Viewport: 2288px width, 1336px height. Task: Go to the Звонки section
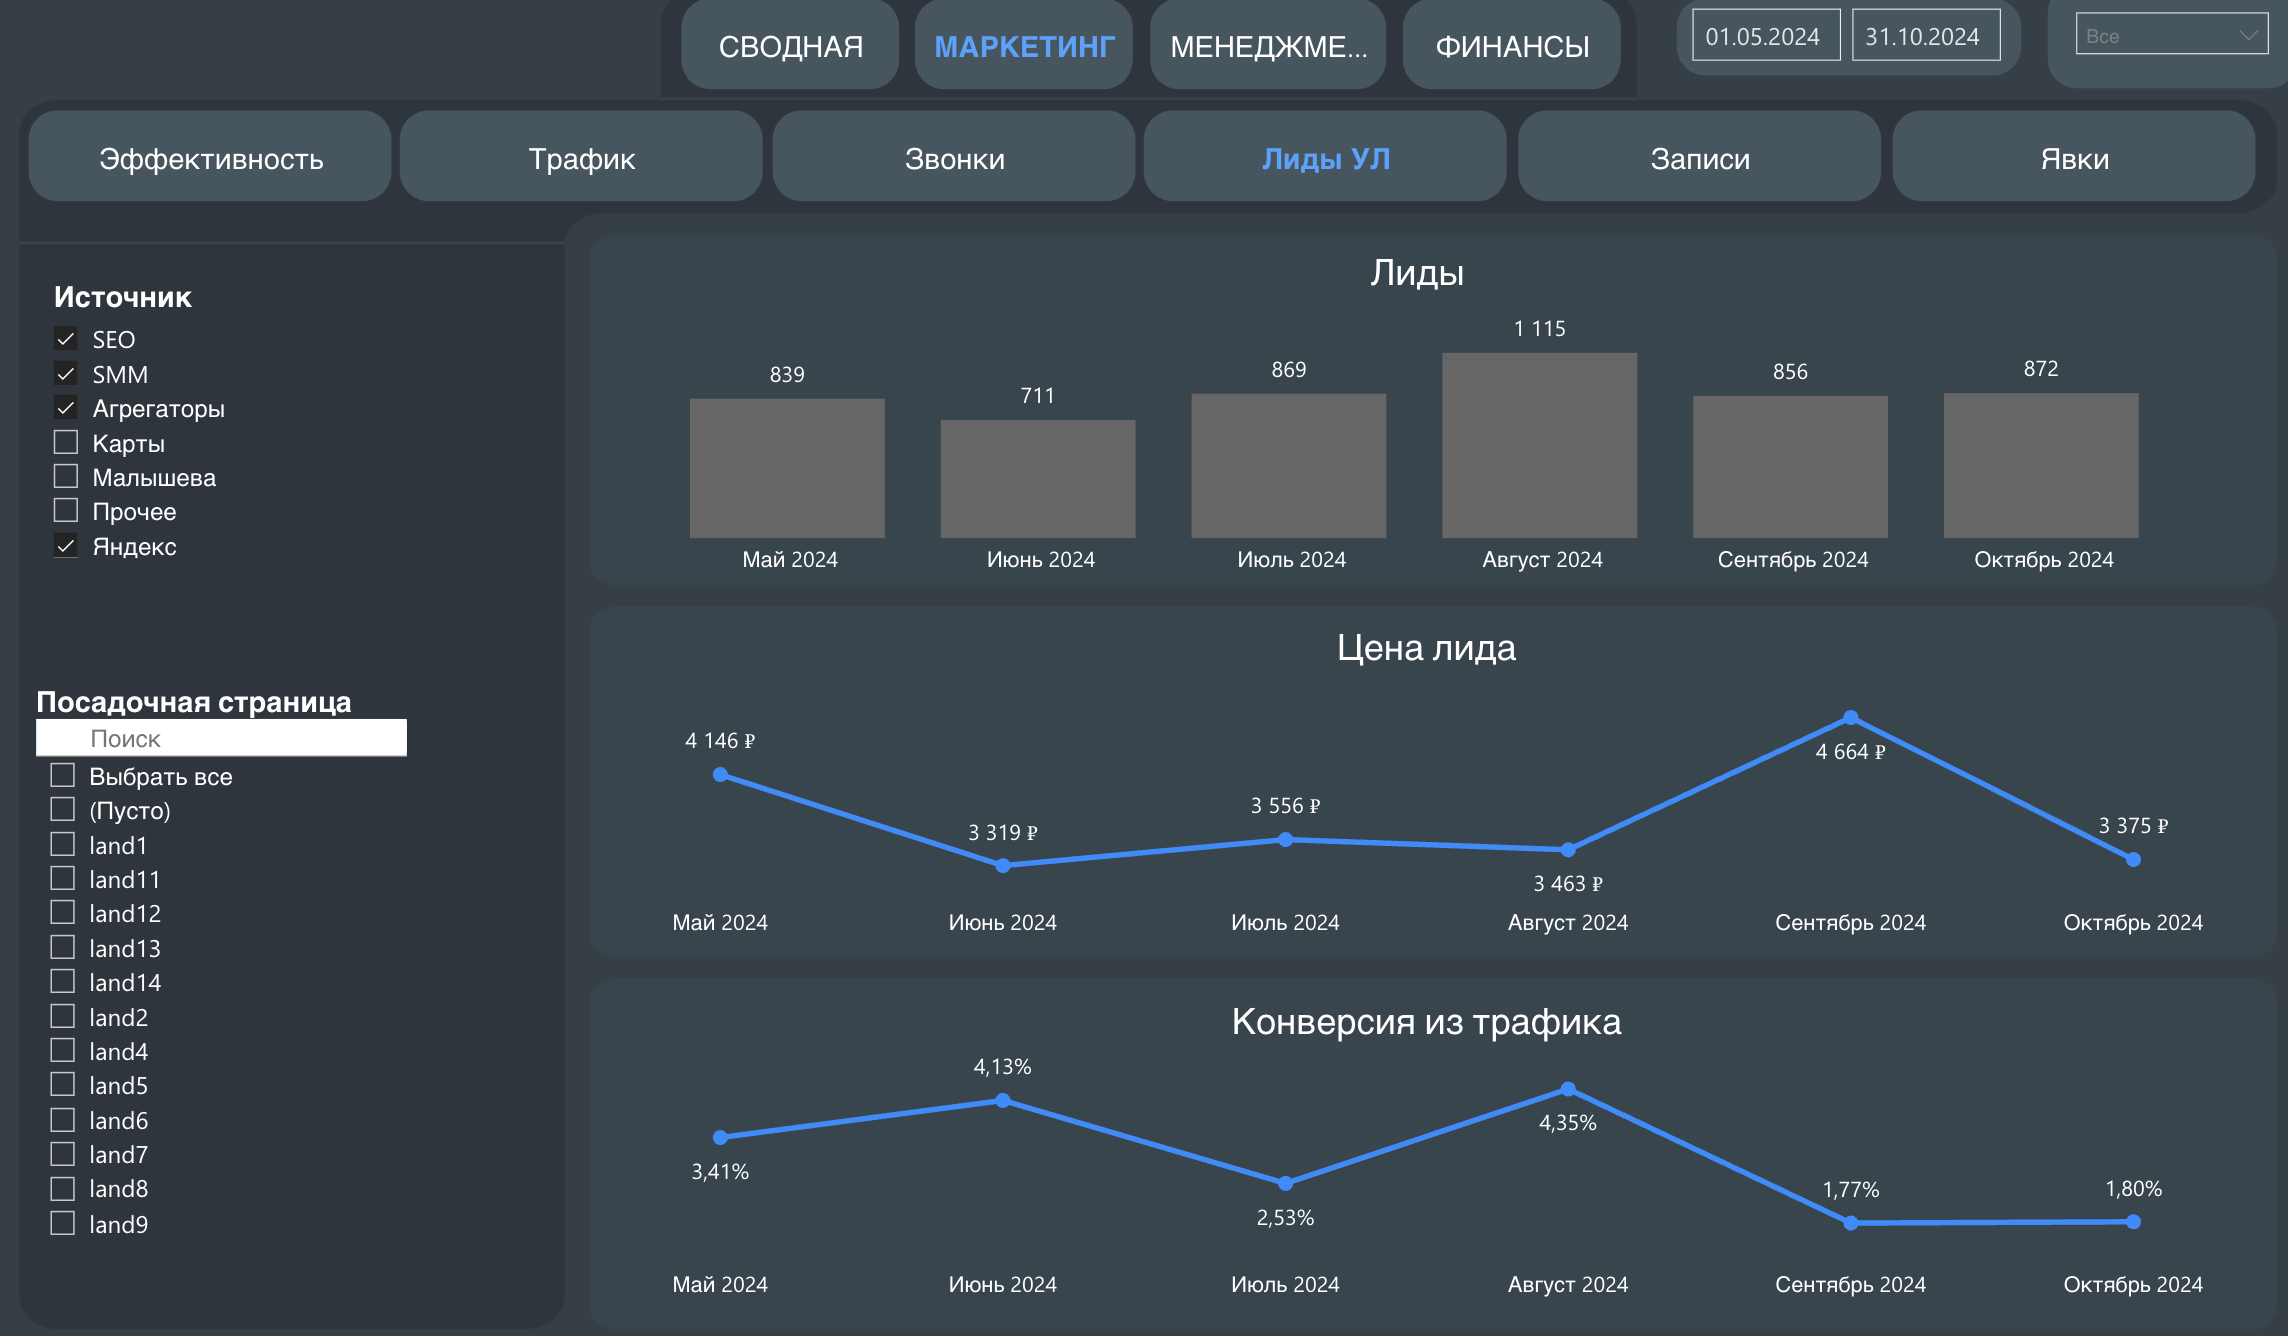pos(954,158)
